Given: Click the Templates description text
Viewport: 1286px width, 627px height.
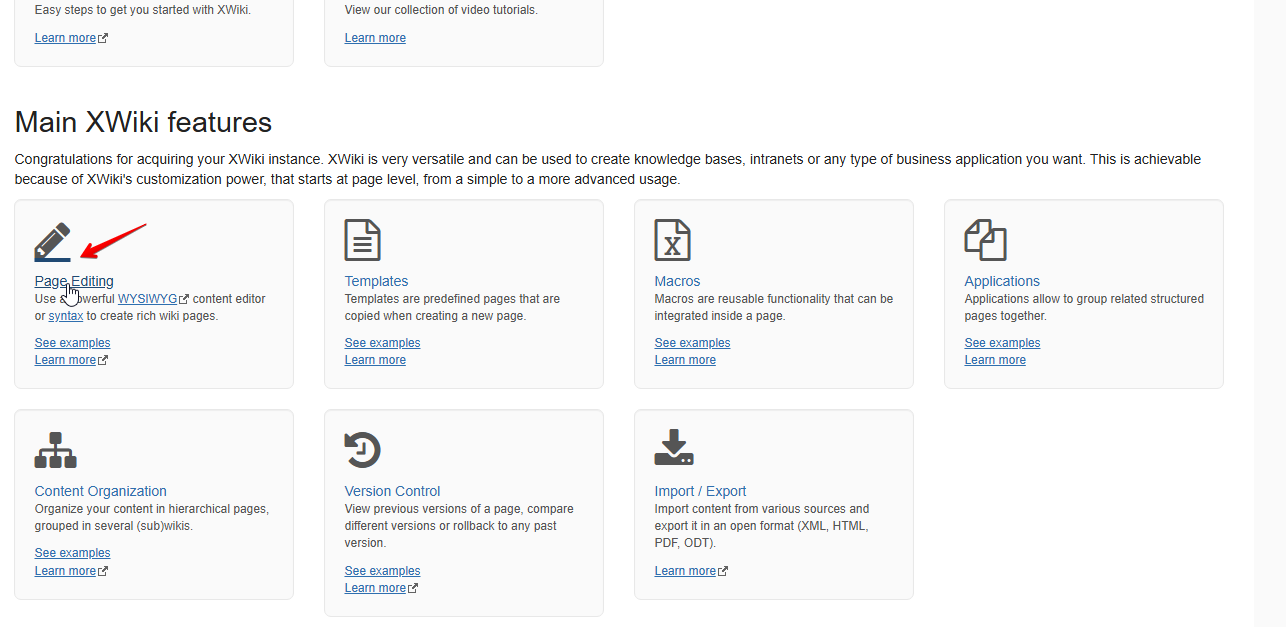Looking at the screenshot, I should (x=452, y=307).
